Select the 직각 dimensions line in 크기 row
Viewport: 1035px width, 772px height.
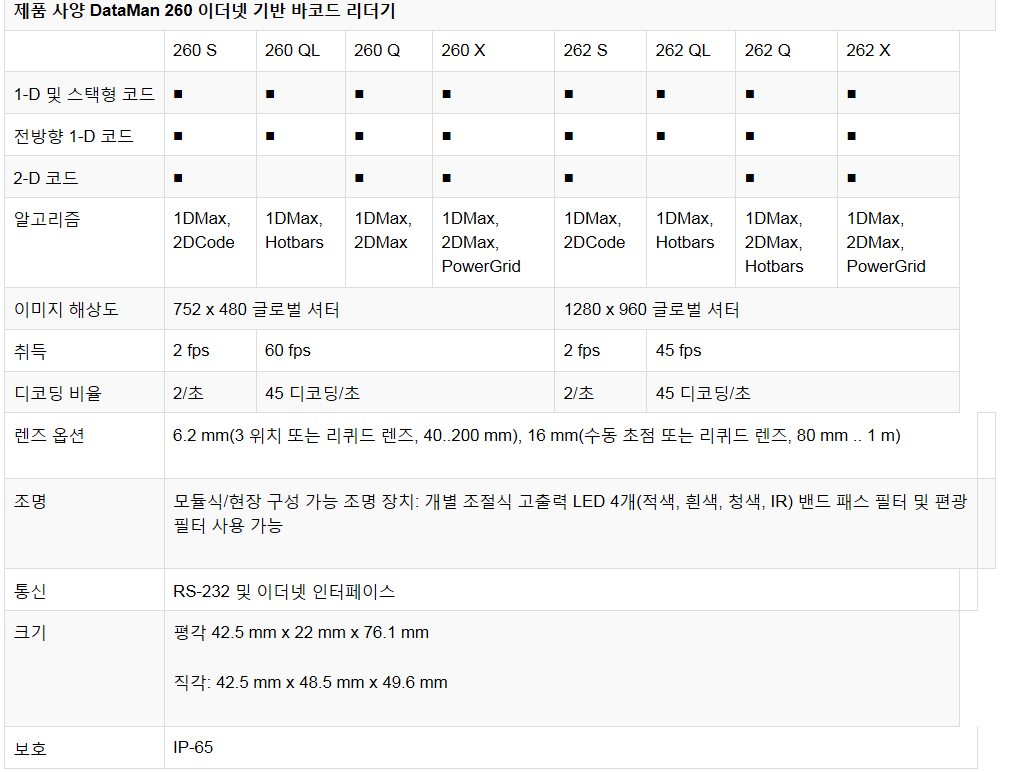310,683
